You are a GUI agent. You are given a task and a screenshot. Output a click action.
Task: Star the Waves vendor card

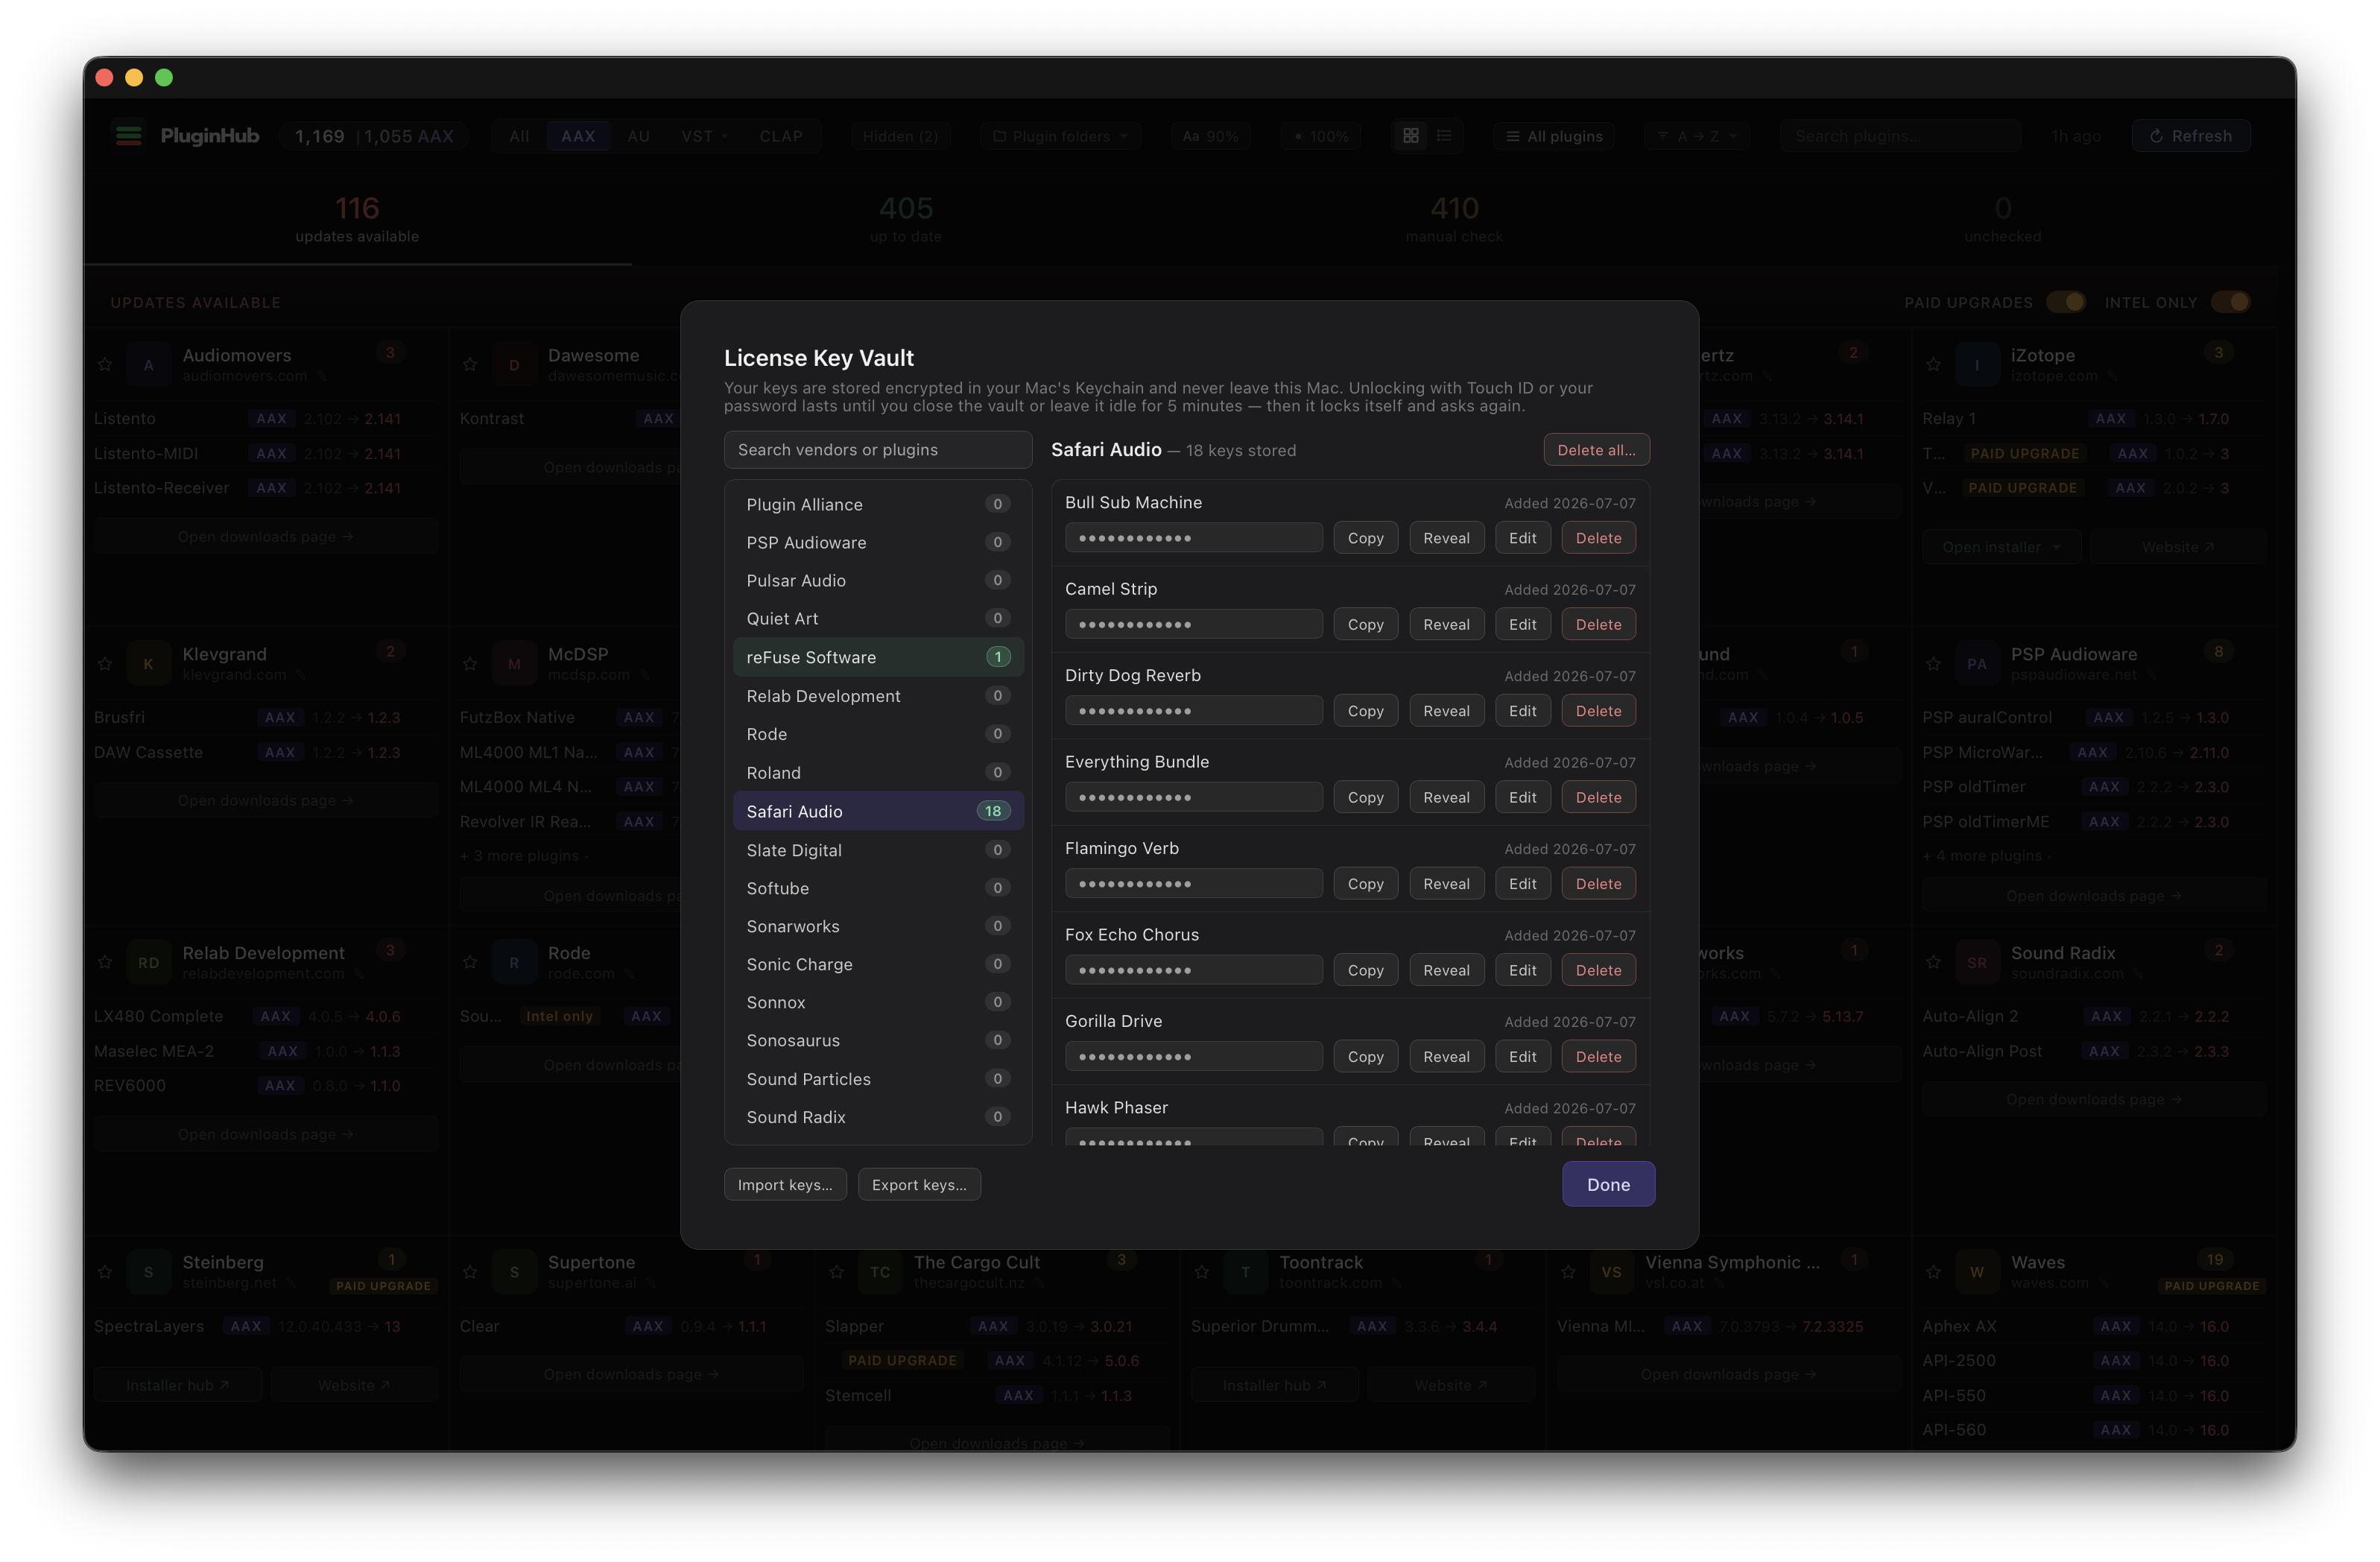[x=1934, y=1272]
